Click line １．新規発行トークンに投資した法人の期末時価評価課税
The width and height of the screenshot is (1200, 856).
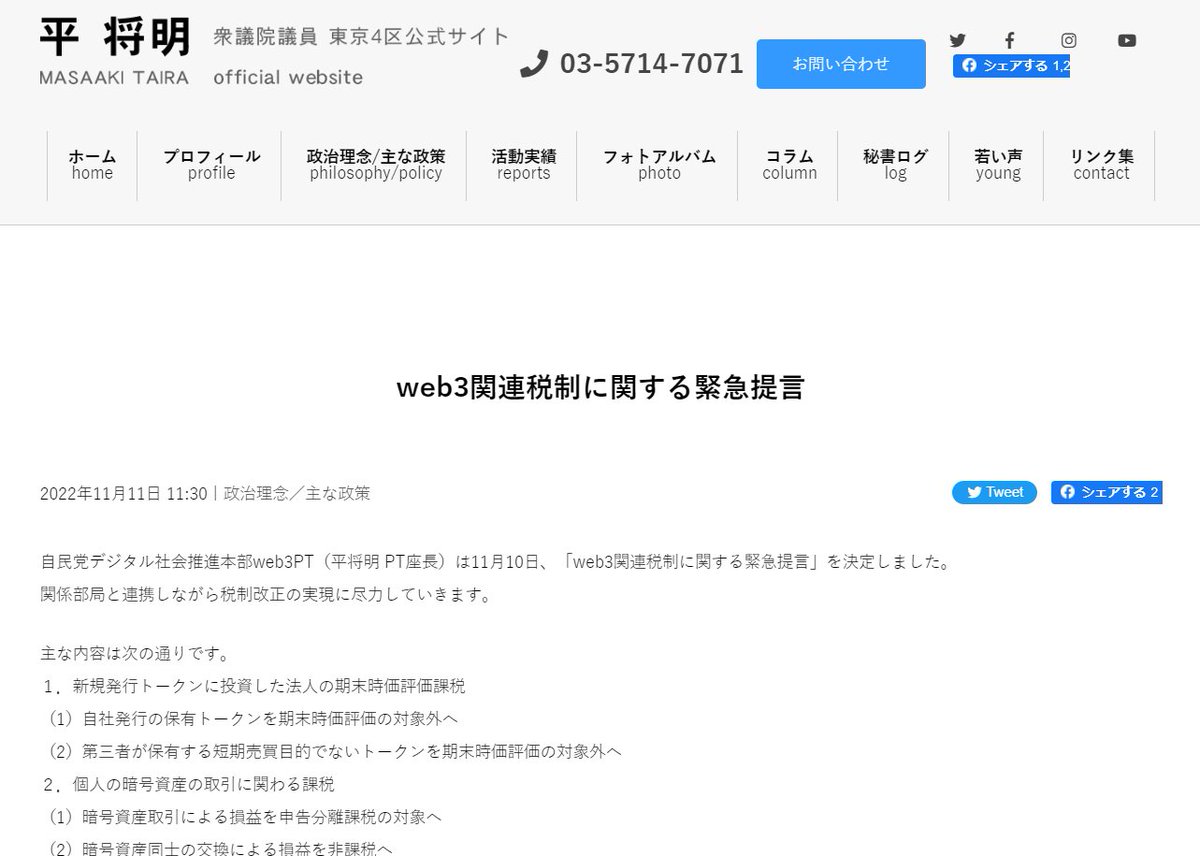(x=253, y=686)
